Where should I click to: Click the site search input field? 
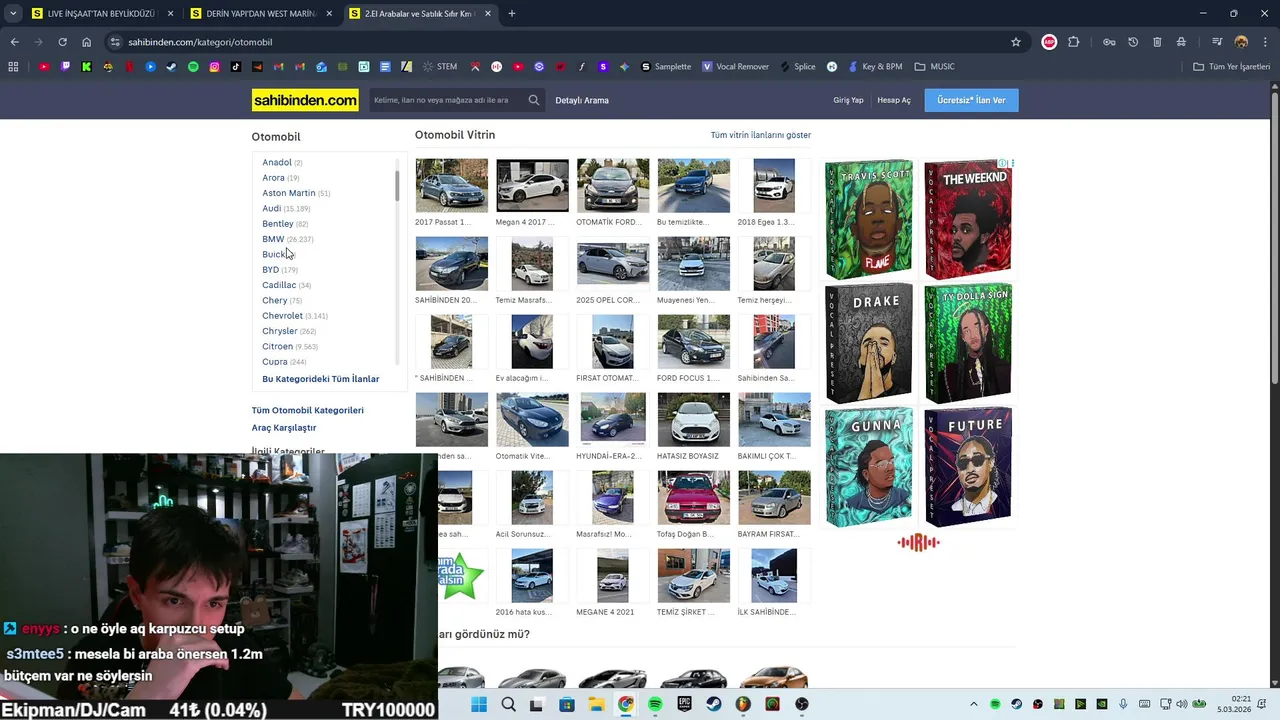[x=445, y=100]
